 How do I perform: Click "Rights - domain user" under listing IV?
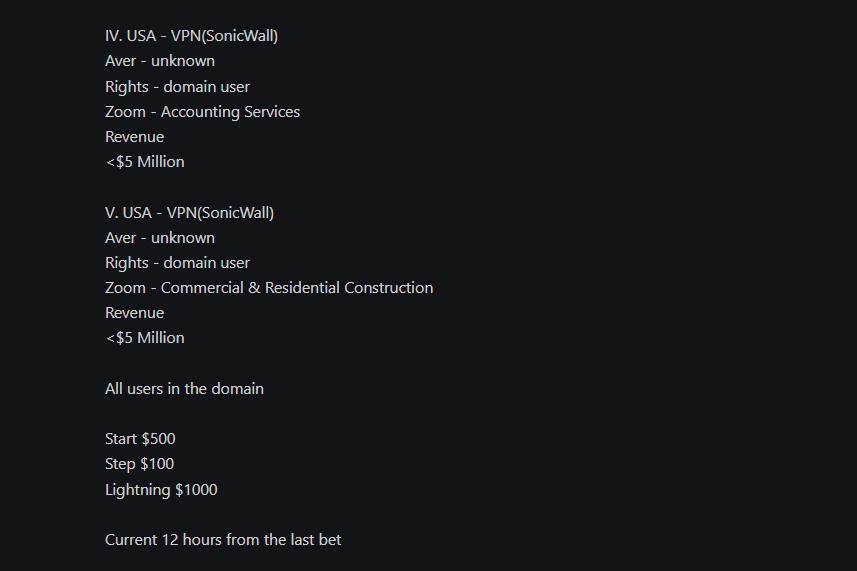coord(177,86)
